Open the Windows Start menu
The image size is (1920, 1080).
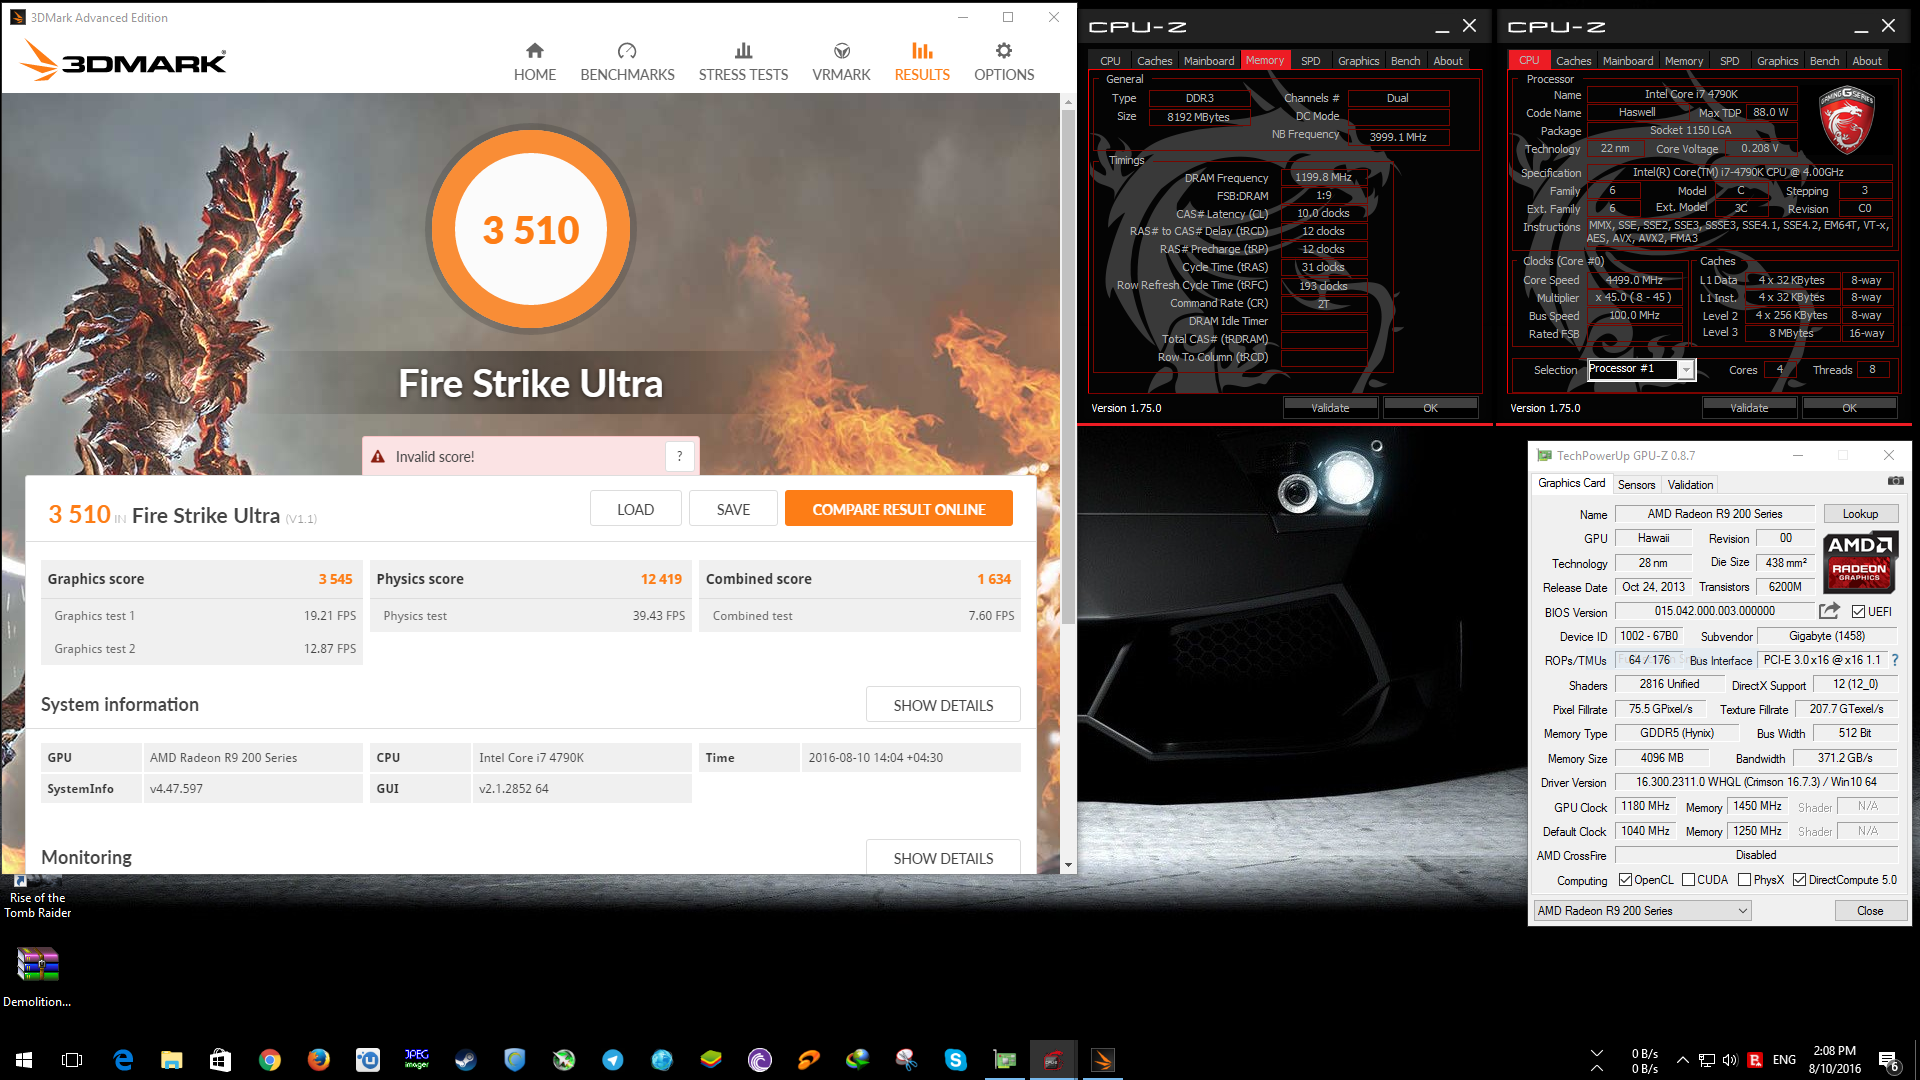click(x=24, y=1060)
